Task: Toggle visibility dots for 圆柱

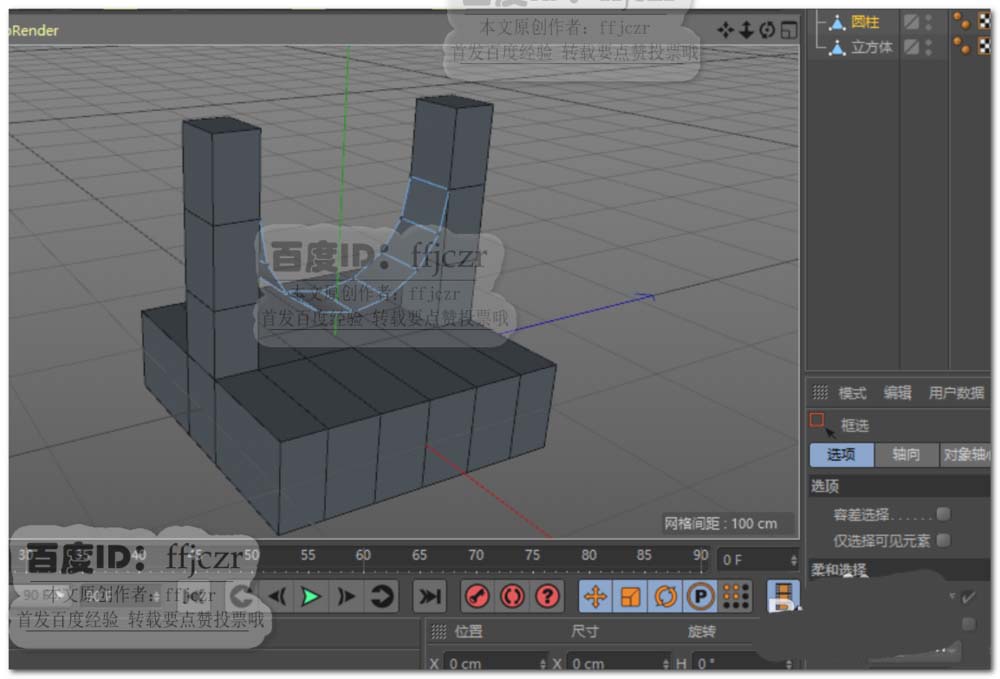Action: pyautogui.click(x=929, y=22)
